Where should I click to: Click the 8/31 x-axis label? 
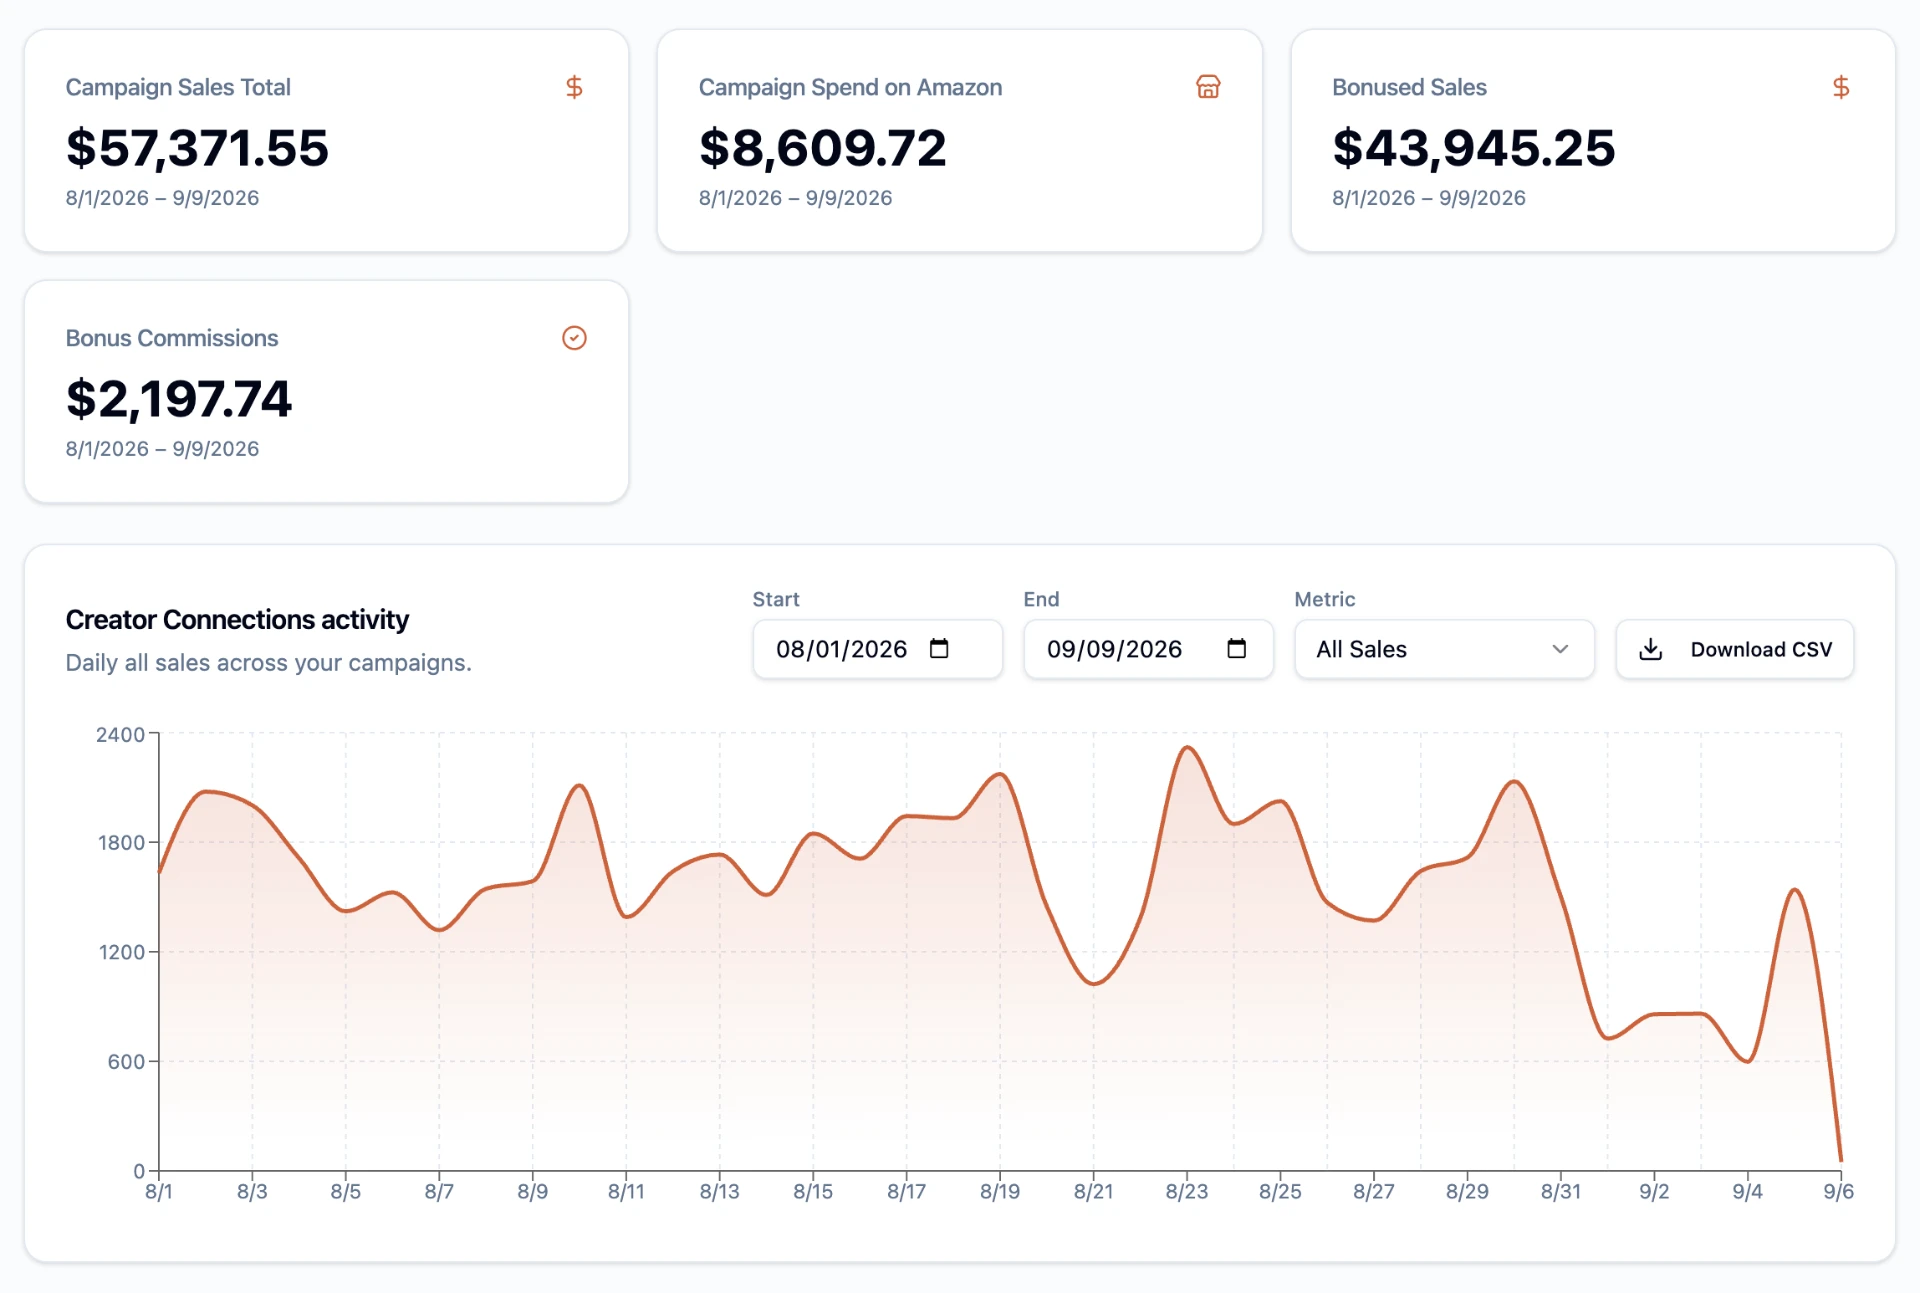pyautogui.click(x=1561, y=1191)
